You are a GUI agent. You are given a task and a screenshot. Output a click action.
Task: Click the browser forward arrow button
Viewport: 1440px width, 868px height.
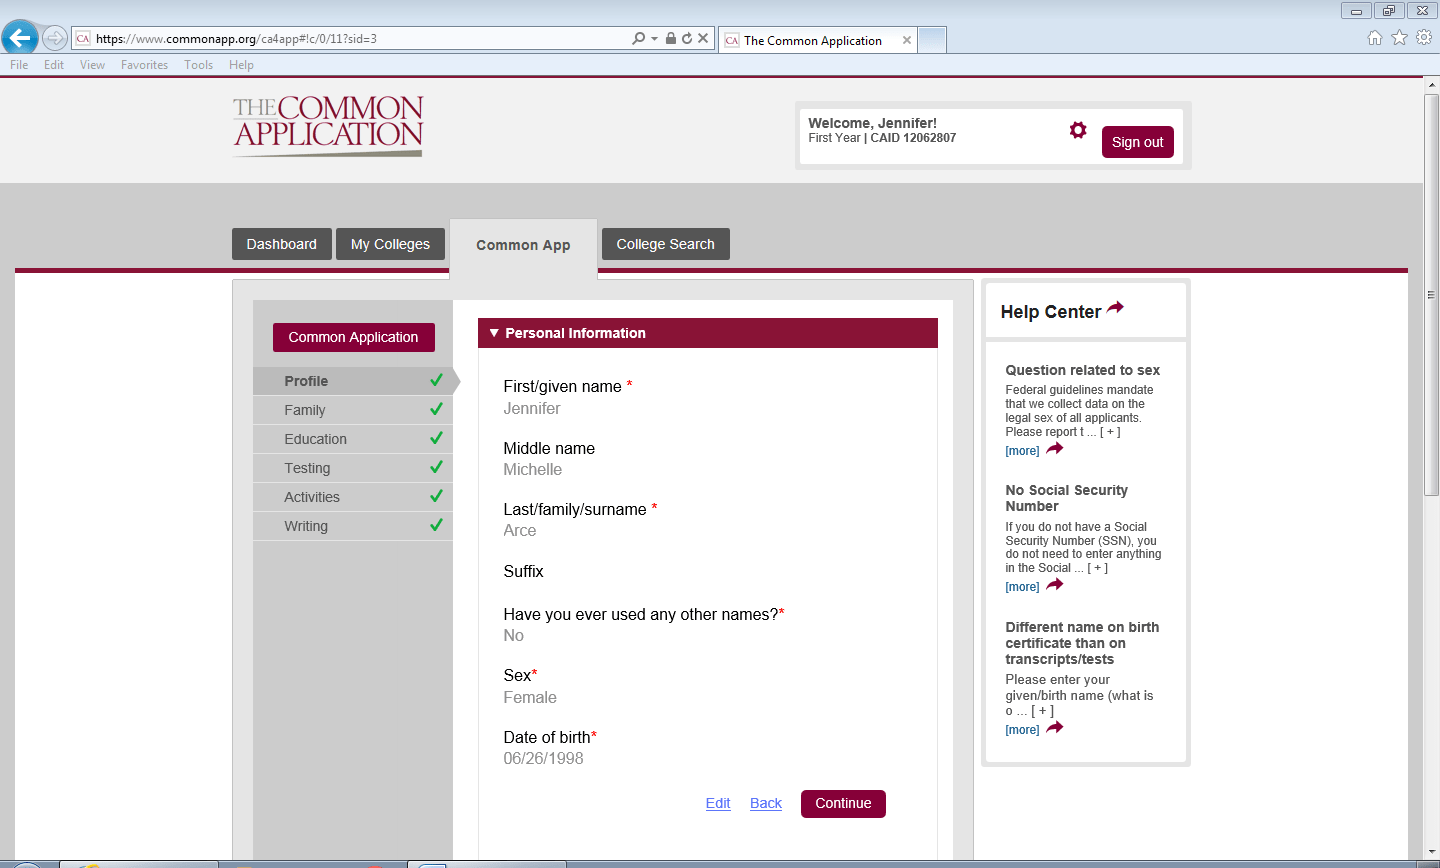[x=55, y=39]
